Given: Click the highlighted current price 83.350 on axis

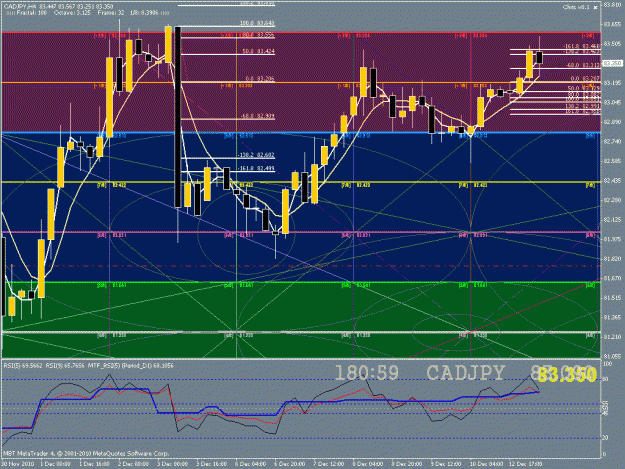Looking at the screenshot, I should pyautogui.click(x=613, y=63).
